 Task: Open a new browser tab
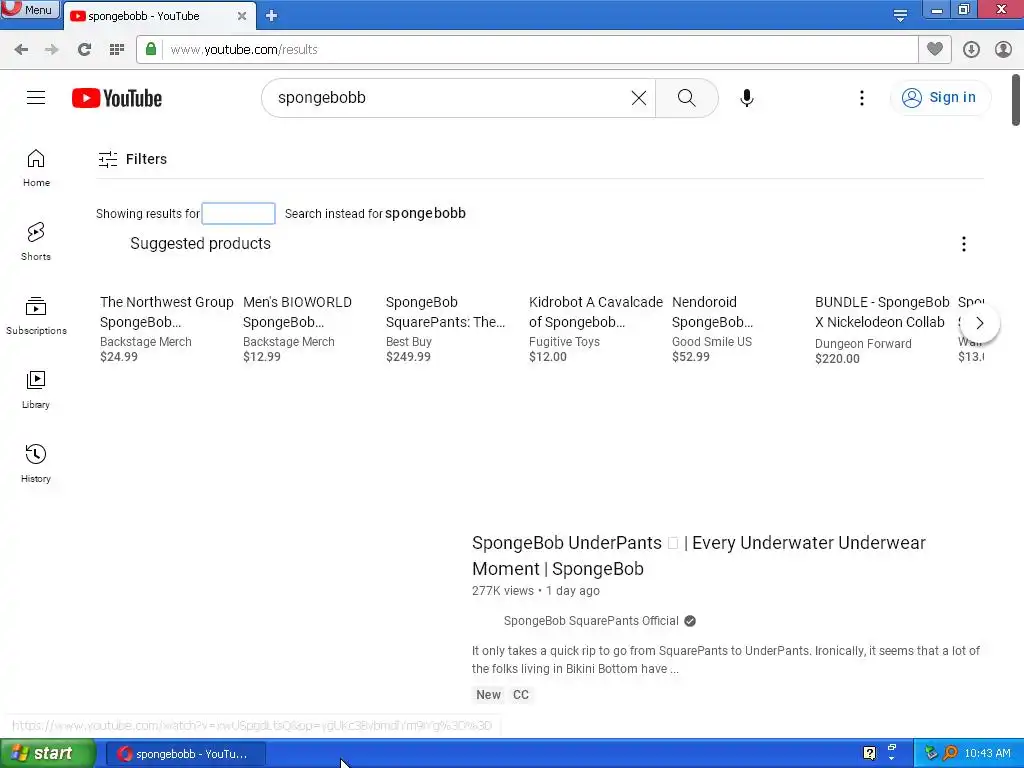point(272,16)
